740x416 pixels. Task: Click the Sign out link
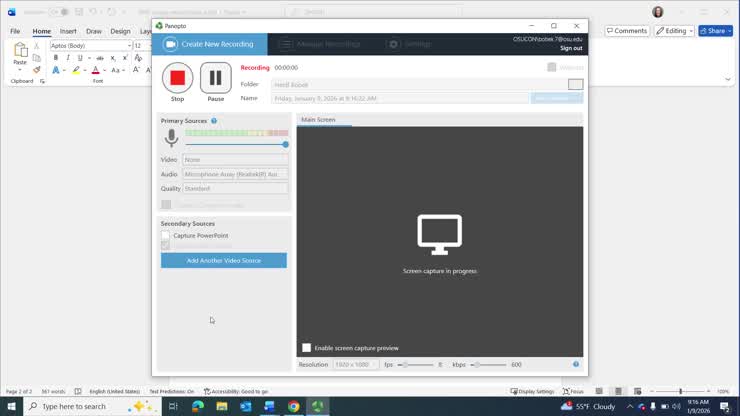tap(571, 48)
